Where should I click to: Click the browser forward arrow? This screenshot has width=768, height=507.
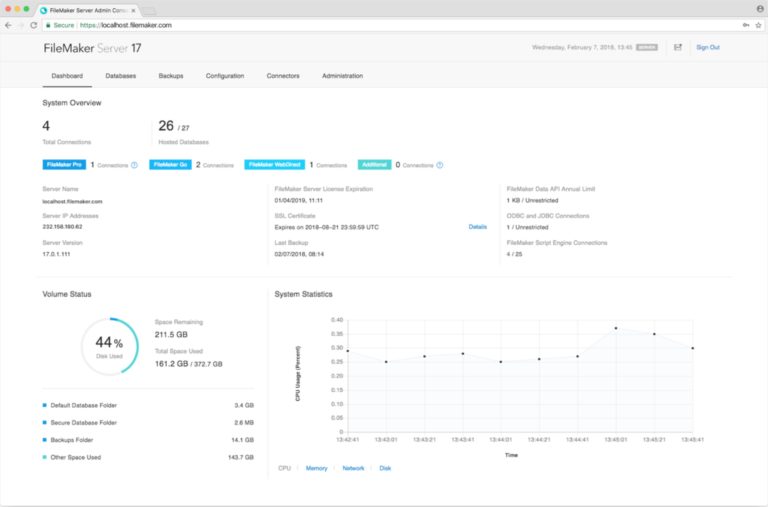(21, 25)
